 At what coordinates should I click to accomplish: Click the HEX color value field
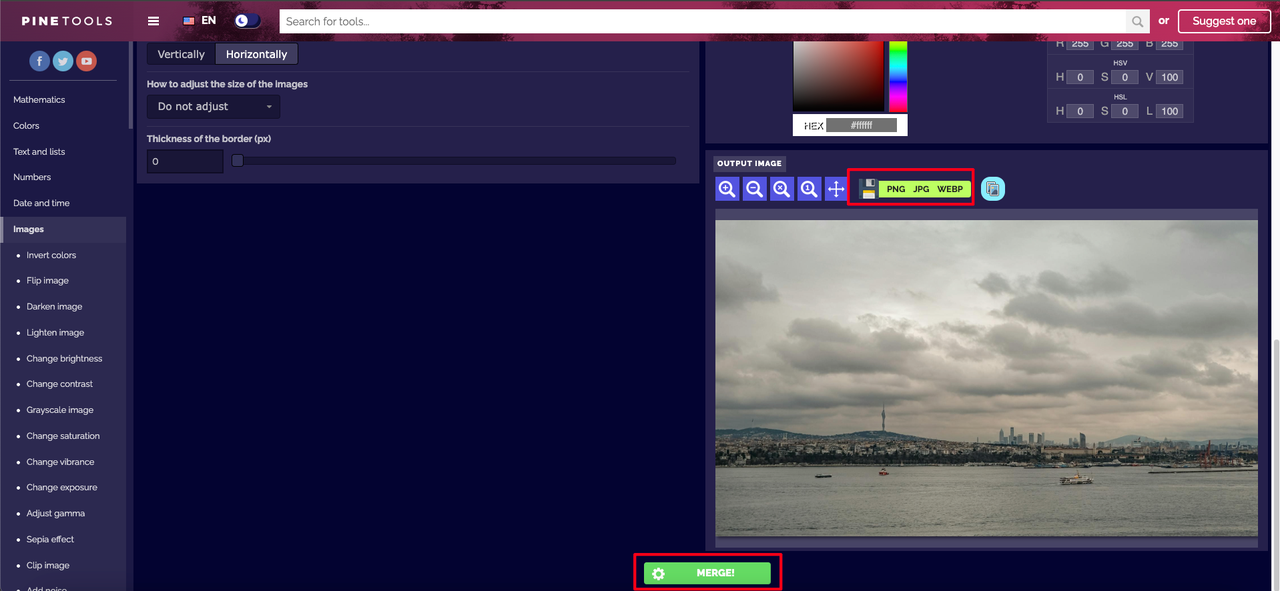[861, 126]
